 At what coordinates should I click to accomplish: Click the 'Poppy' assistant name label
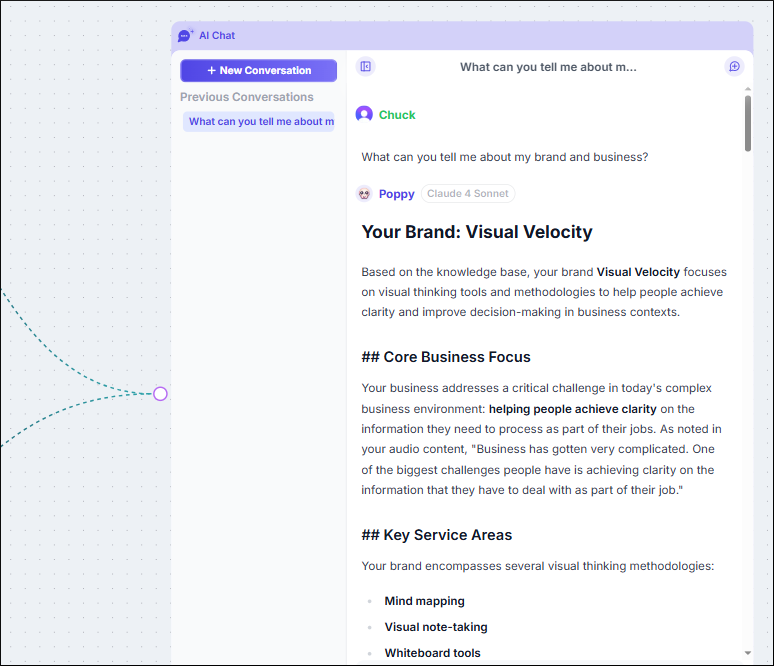coord(396,194)
